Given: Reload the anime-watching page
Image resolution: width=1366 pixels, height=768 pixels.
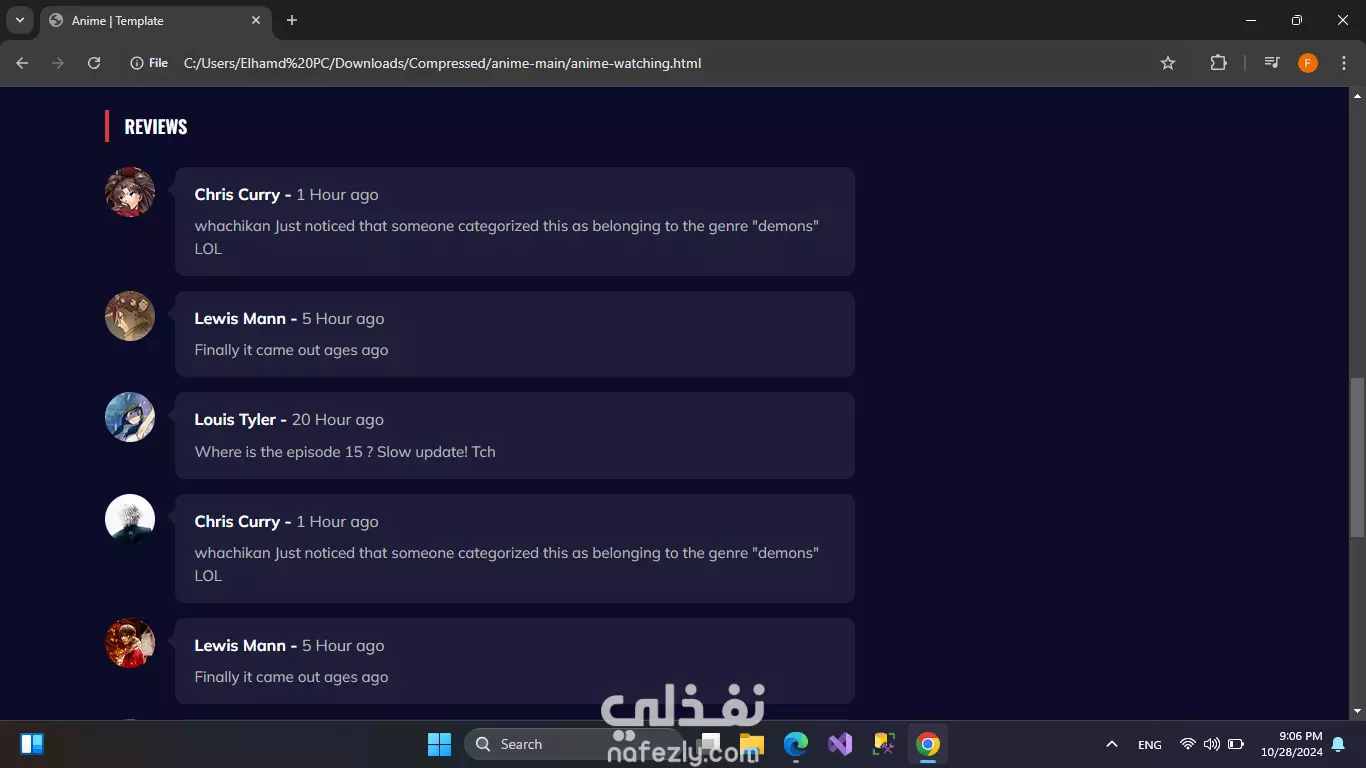Looking at the screenshot, I should click(94, 63).
